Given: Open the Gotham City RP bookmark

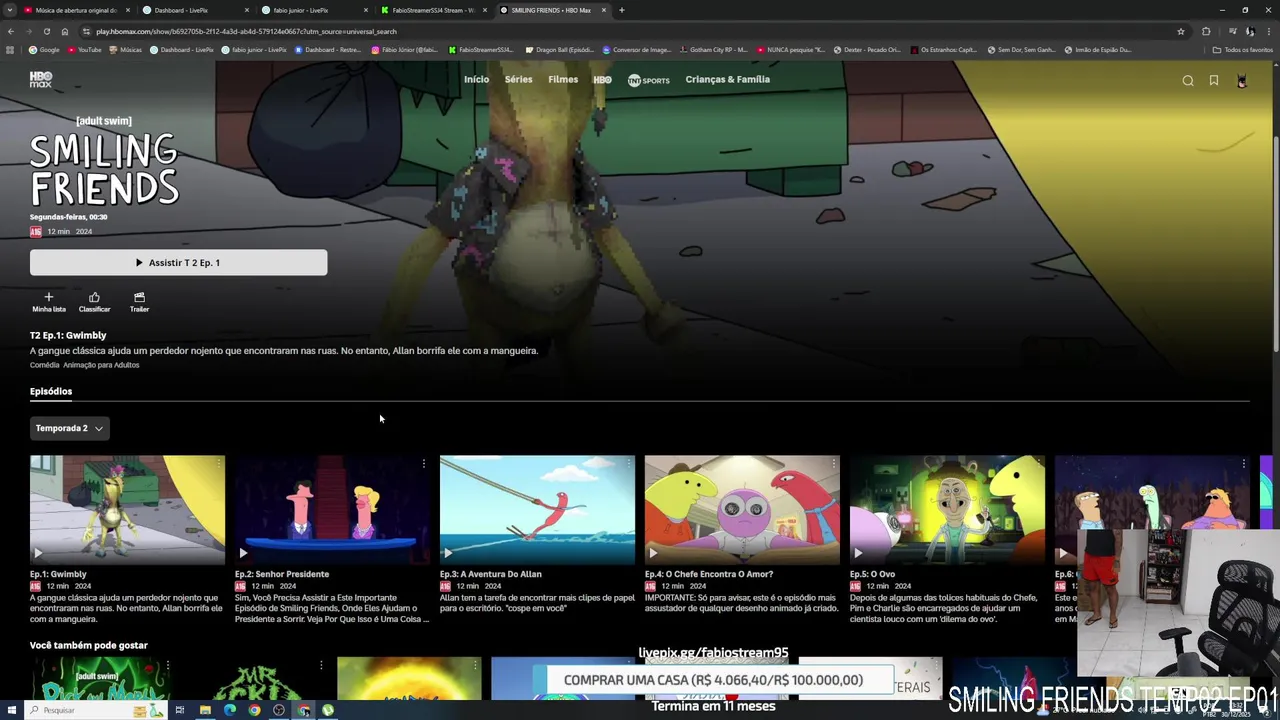Looking at the screenshot, I should point(714,49).
